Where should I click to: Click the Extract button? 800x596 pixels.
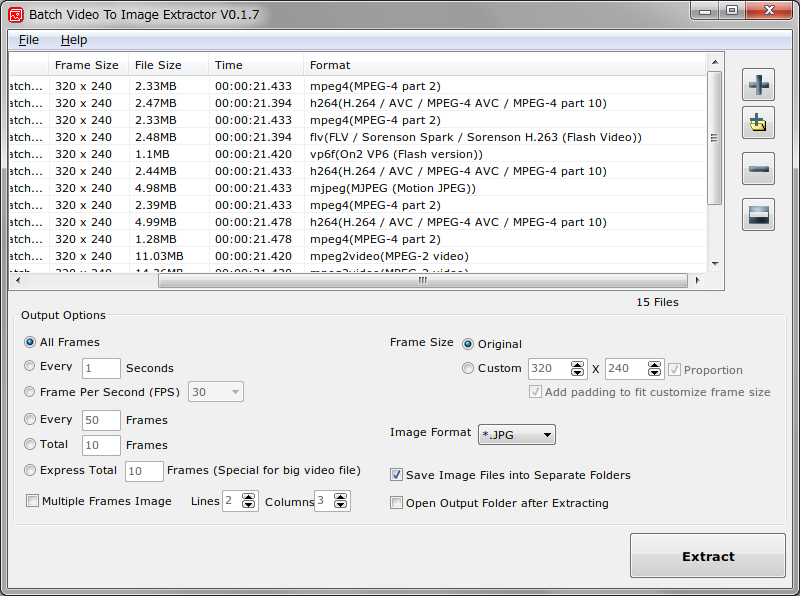click(708, 556)
